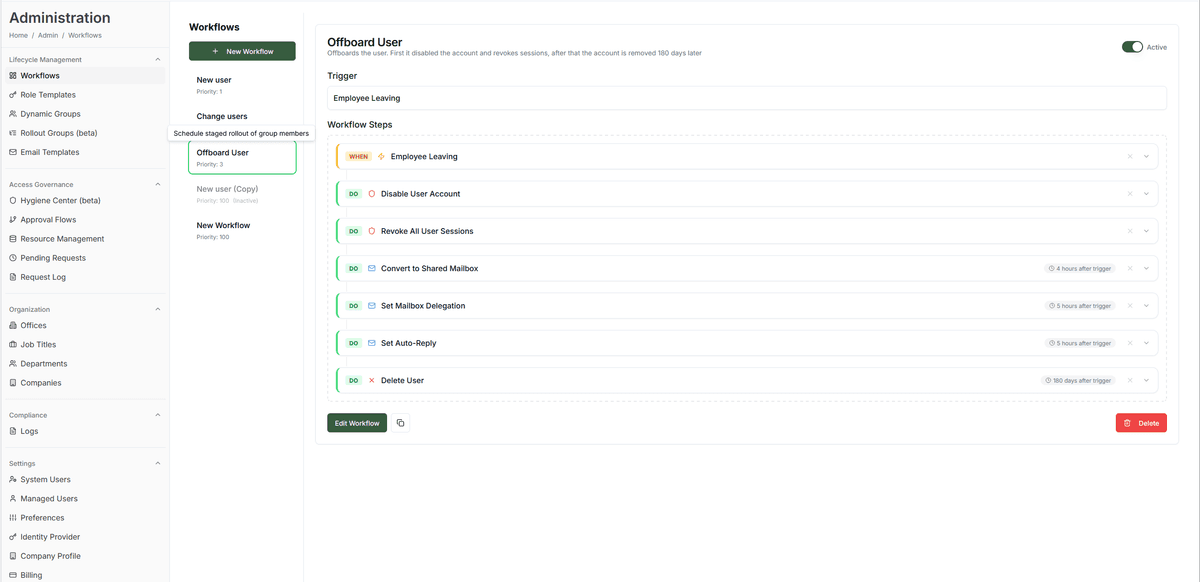Screen dimensions: 1200x582
Task: Toggle the Active switch for Offboard User
Action: pos(1132,46)
